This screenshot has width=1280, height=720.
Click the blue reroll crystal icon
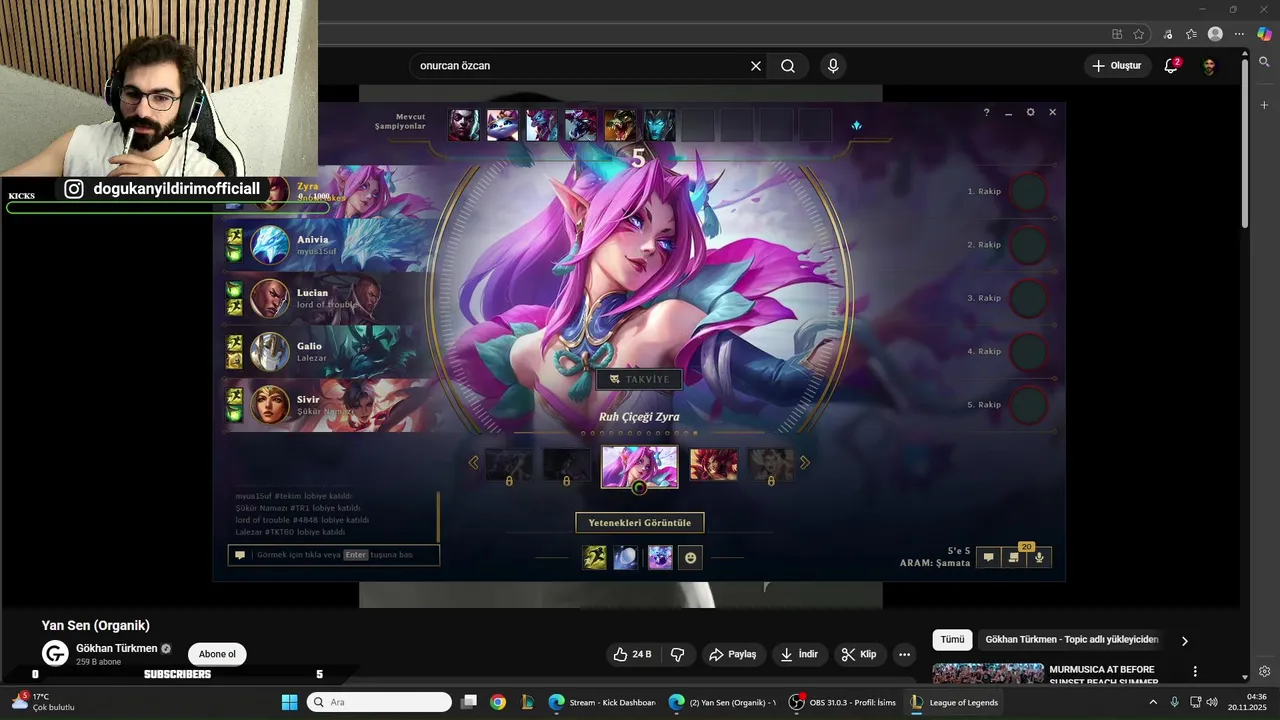click(x=856, y=125)
